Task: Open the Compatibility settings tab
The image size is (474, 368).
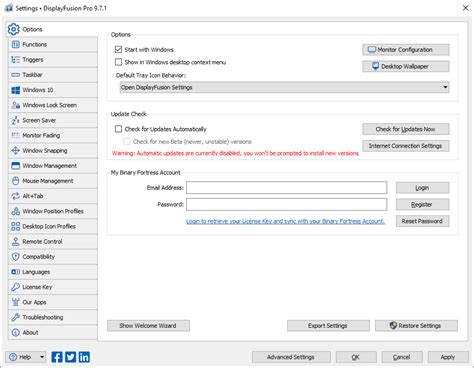Action: tap(53, 257)
